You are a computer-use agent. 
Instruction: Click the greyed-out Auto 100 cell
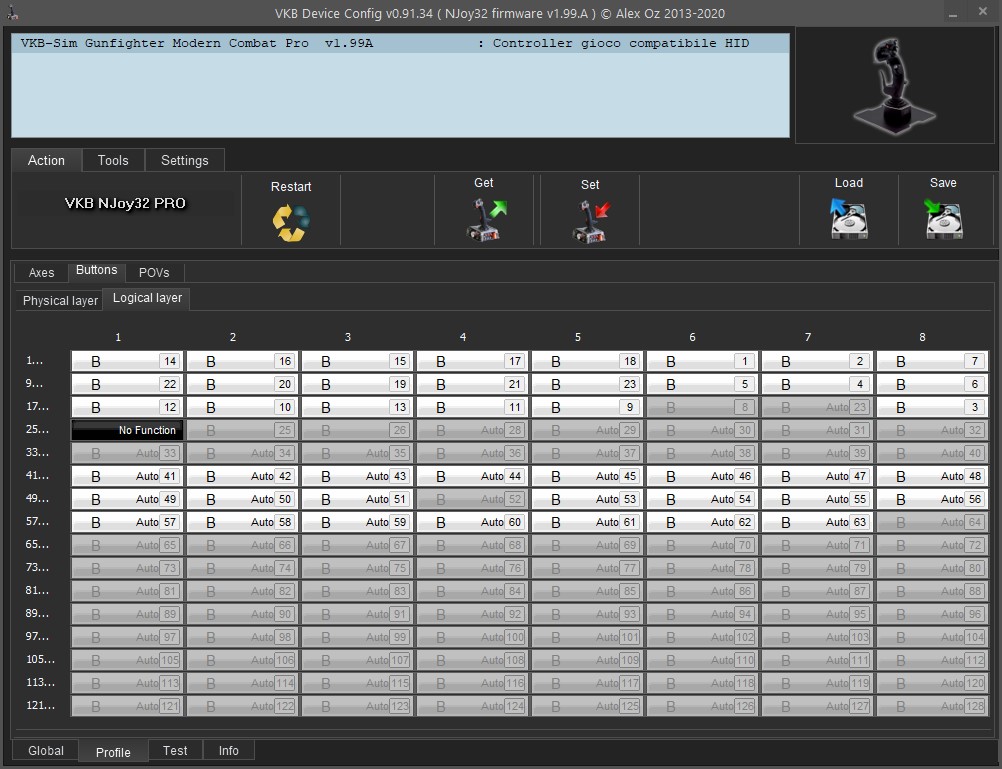tap(472, 637)
